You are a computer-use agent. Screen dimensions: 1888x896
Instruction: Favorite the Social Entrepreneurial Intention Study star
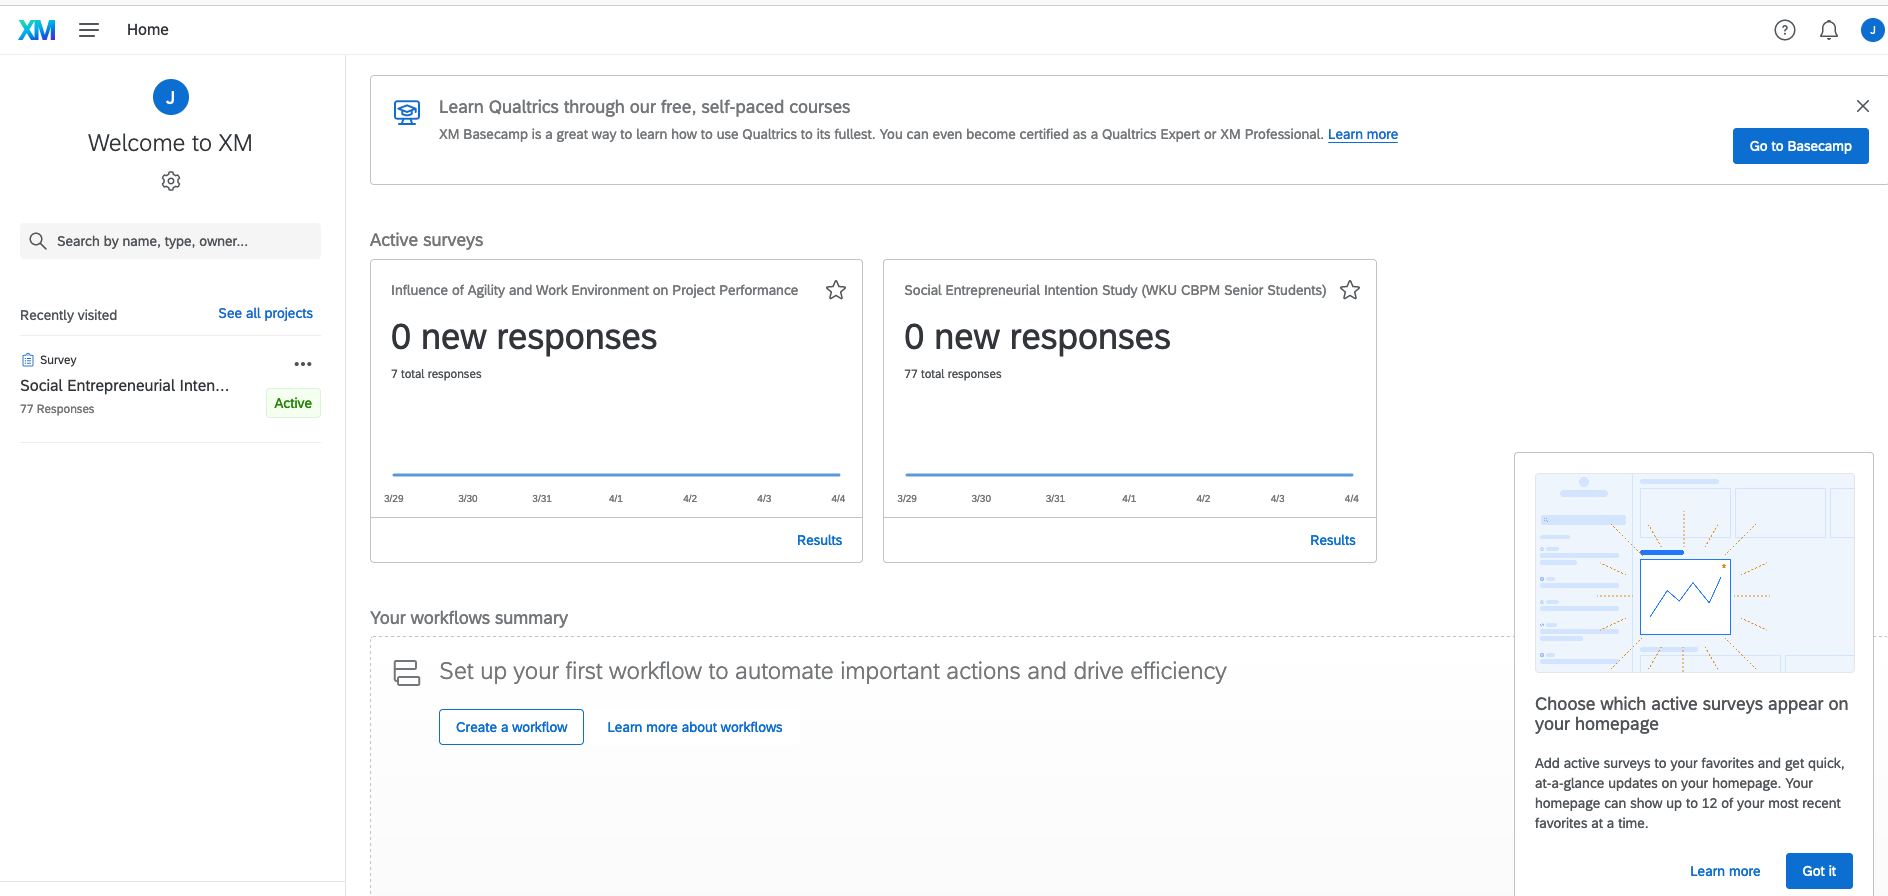coord(1350,290)
